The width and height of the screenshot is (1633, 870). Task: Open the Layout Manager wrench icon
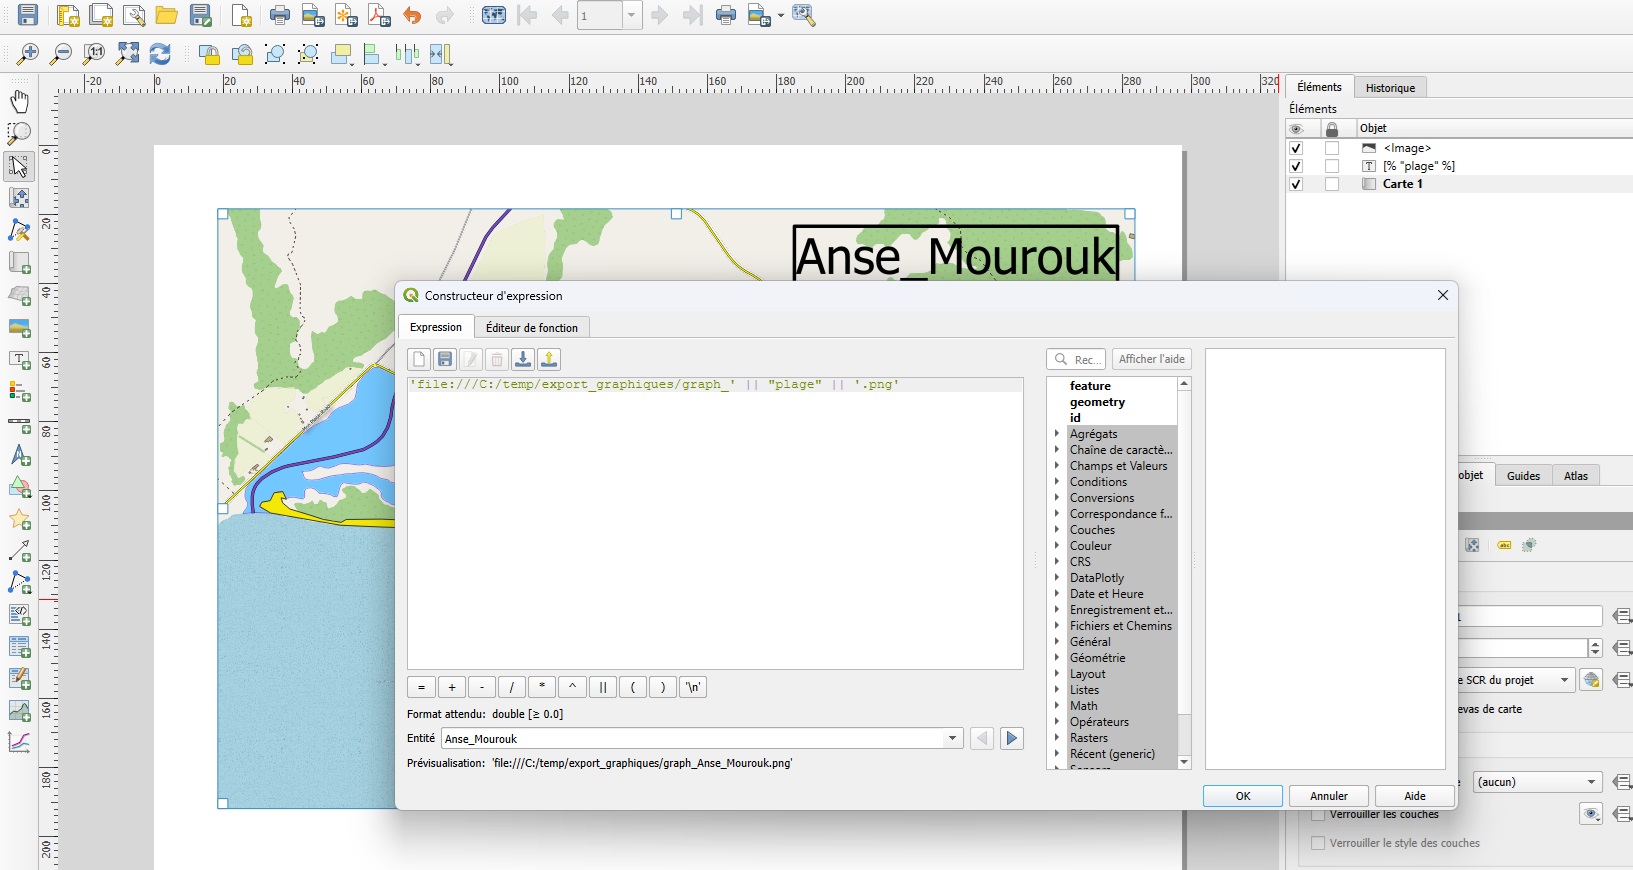tap(134, 15)
